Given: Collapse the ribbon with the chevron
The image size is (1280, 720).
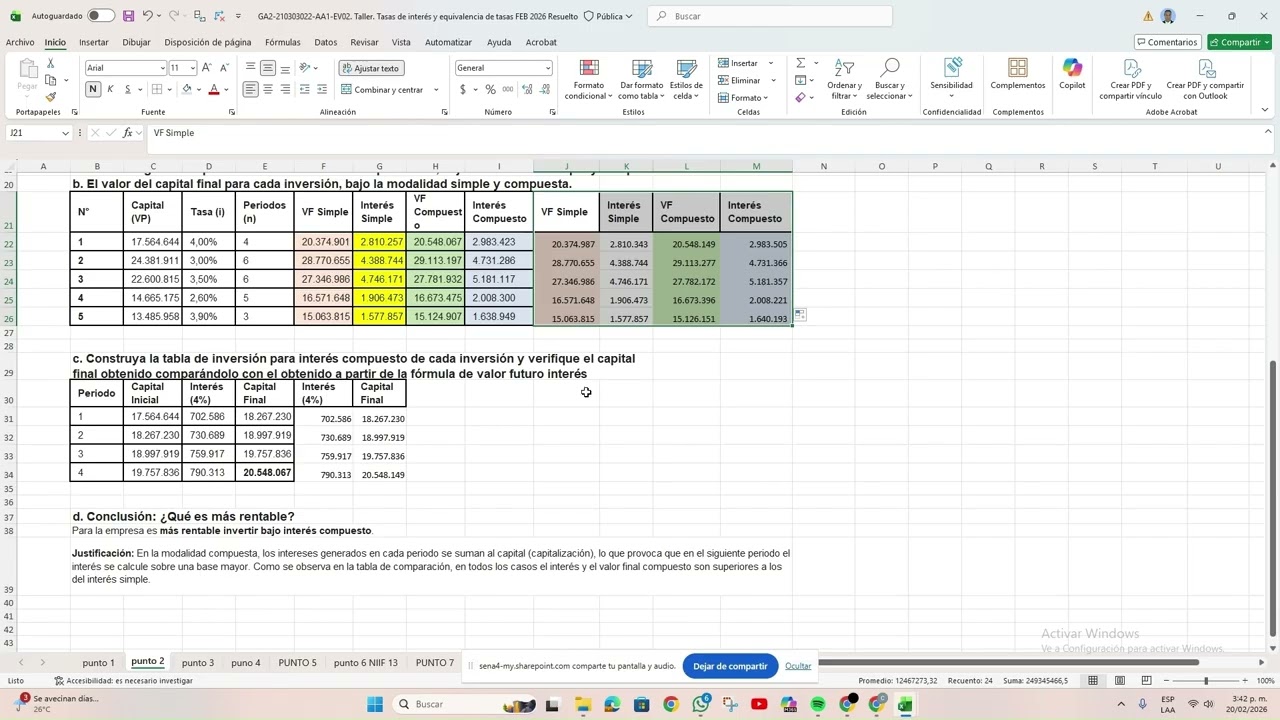Looking at the screenshot, I should point(1265,110).
